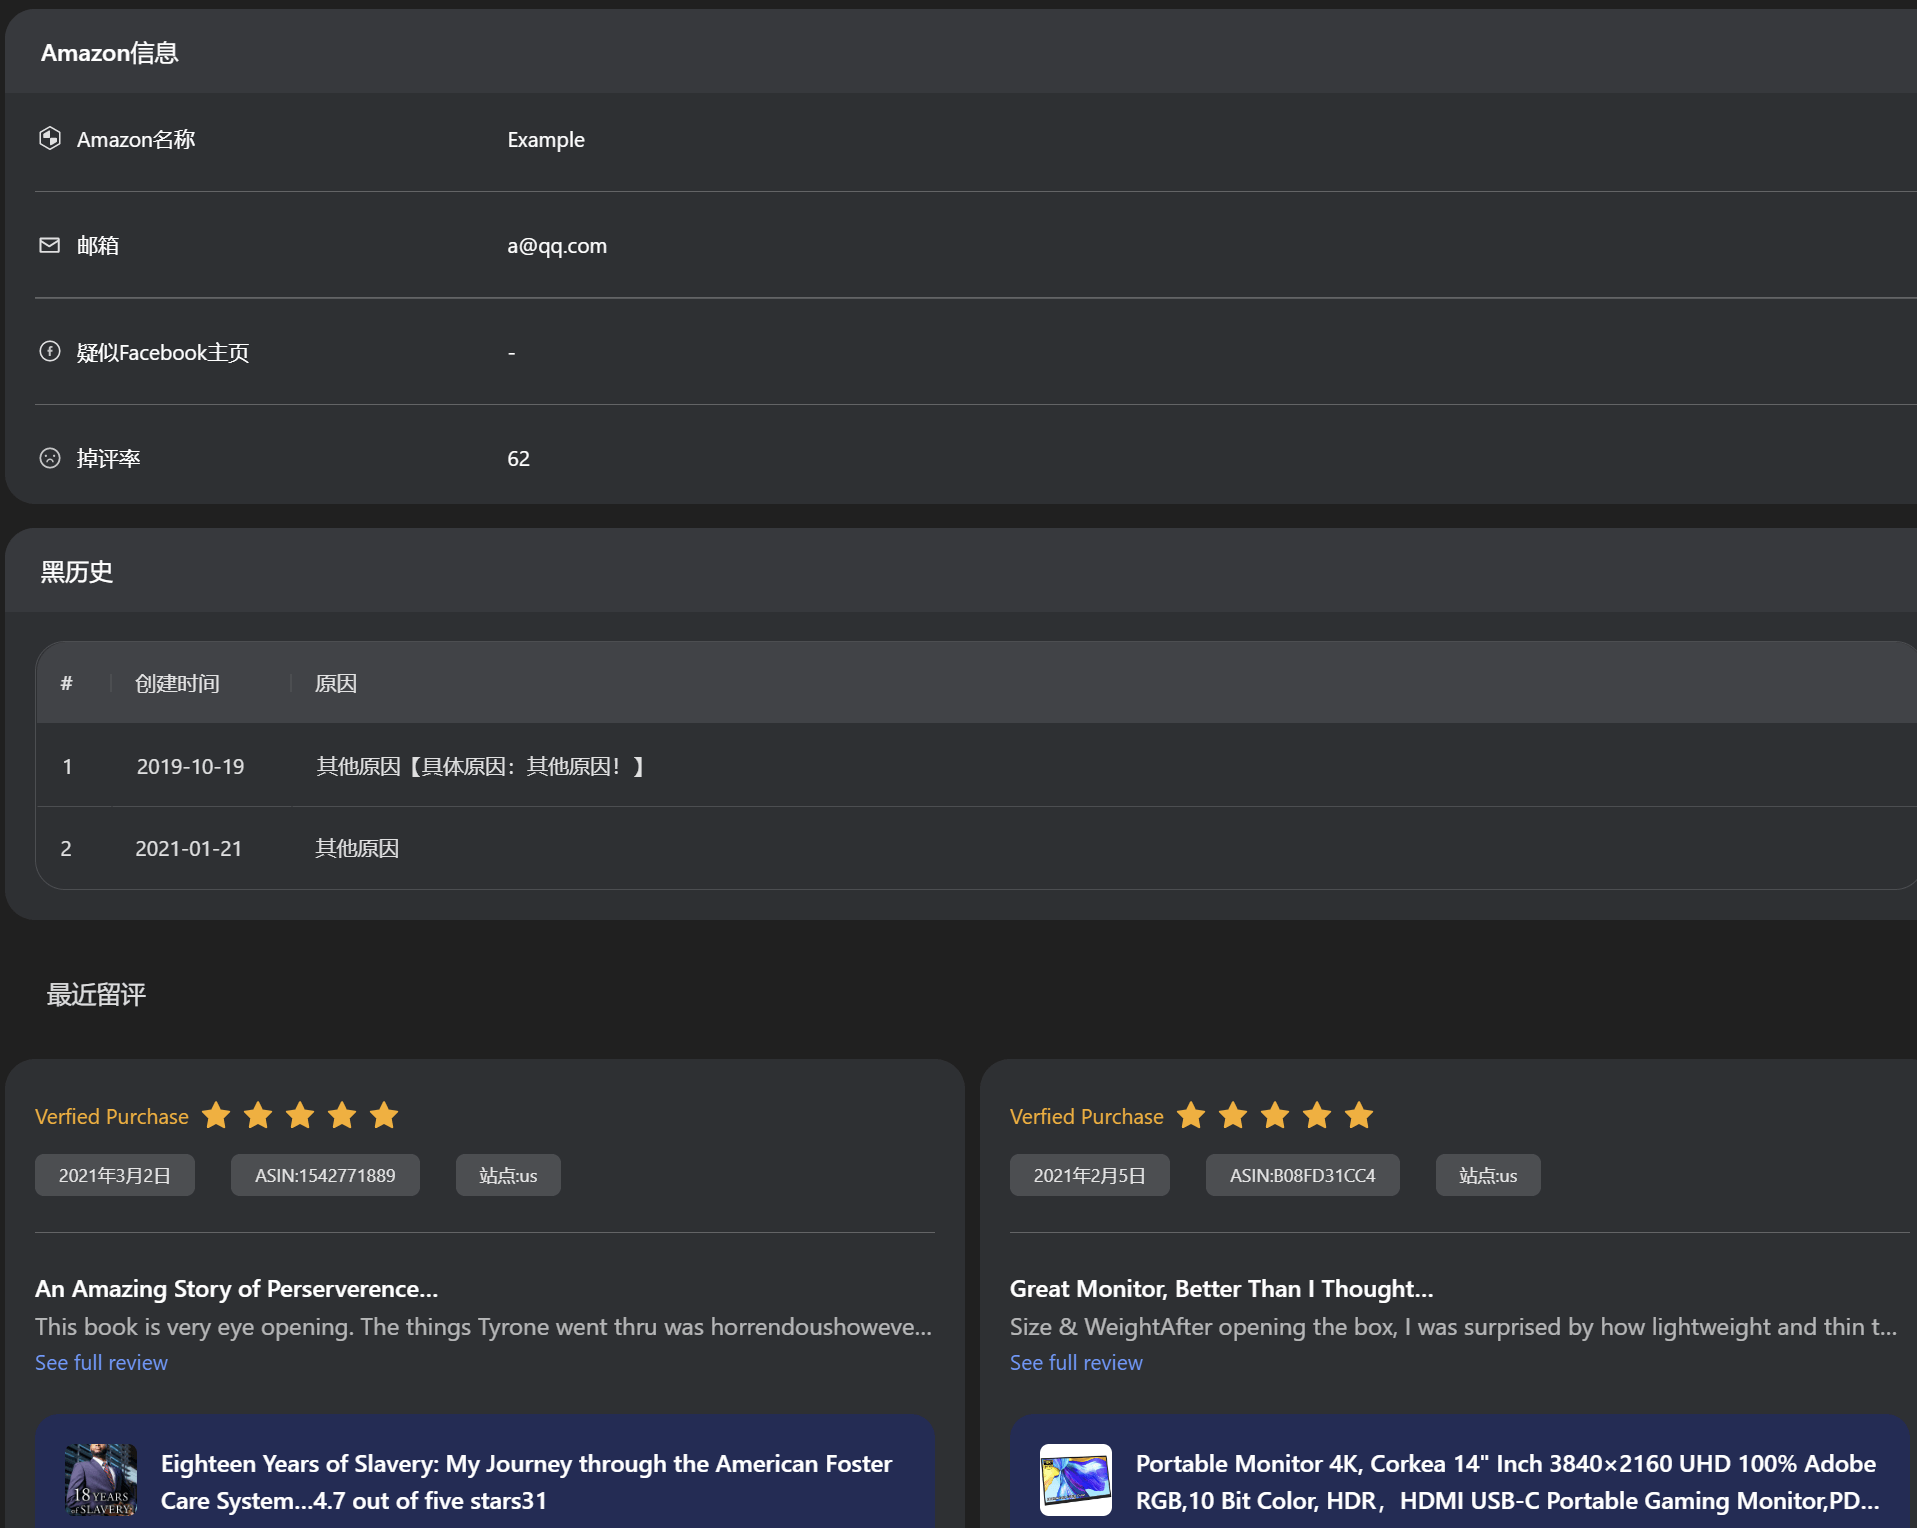Click the 邮箱 envelope icon
Viewport: 1917px width, 1528px height.
click(x=49, y=245)
